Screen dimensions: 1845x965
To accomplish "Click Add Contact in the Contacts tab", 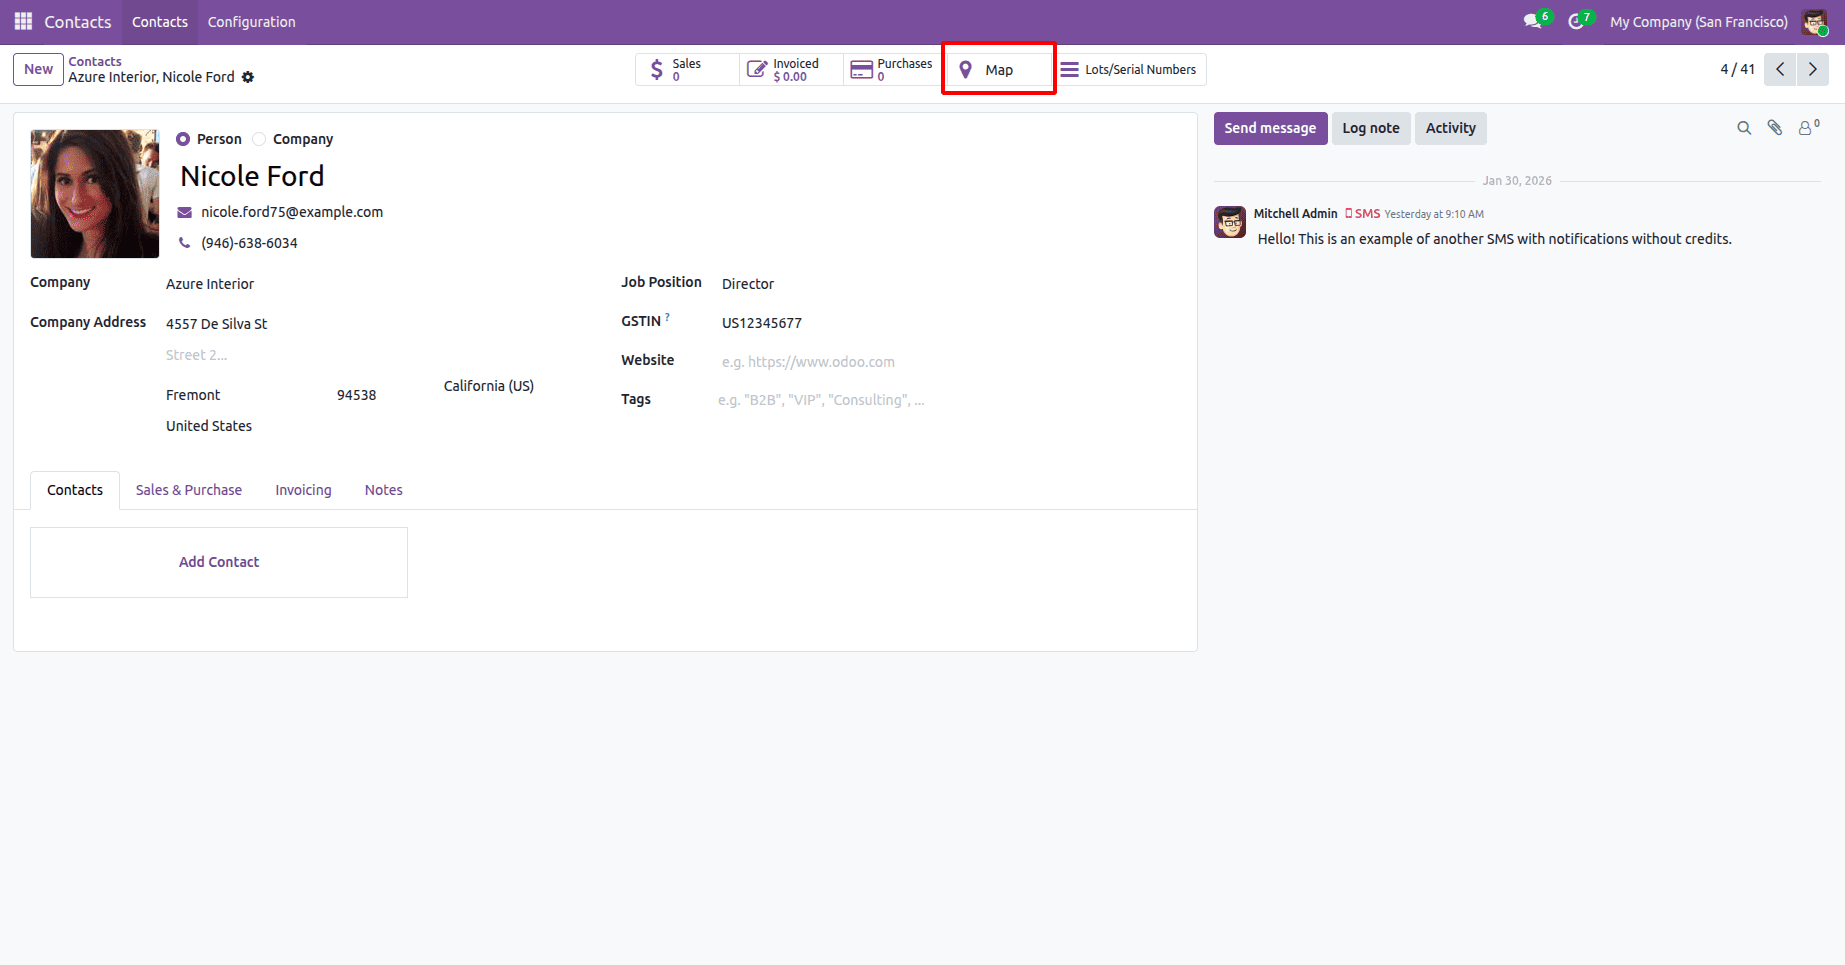I will 218,561.
